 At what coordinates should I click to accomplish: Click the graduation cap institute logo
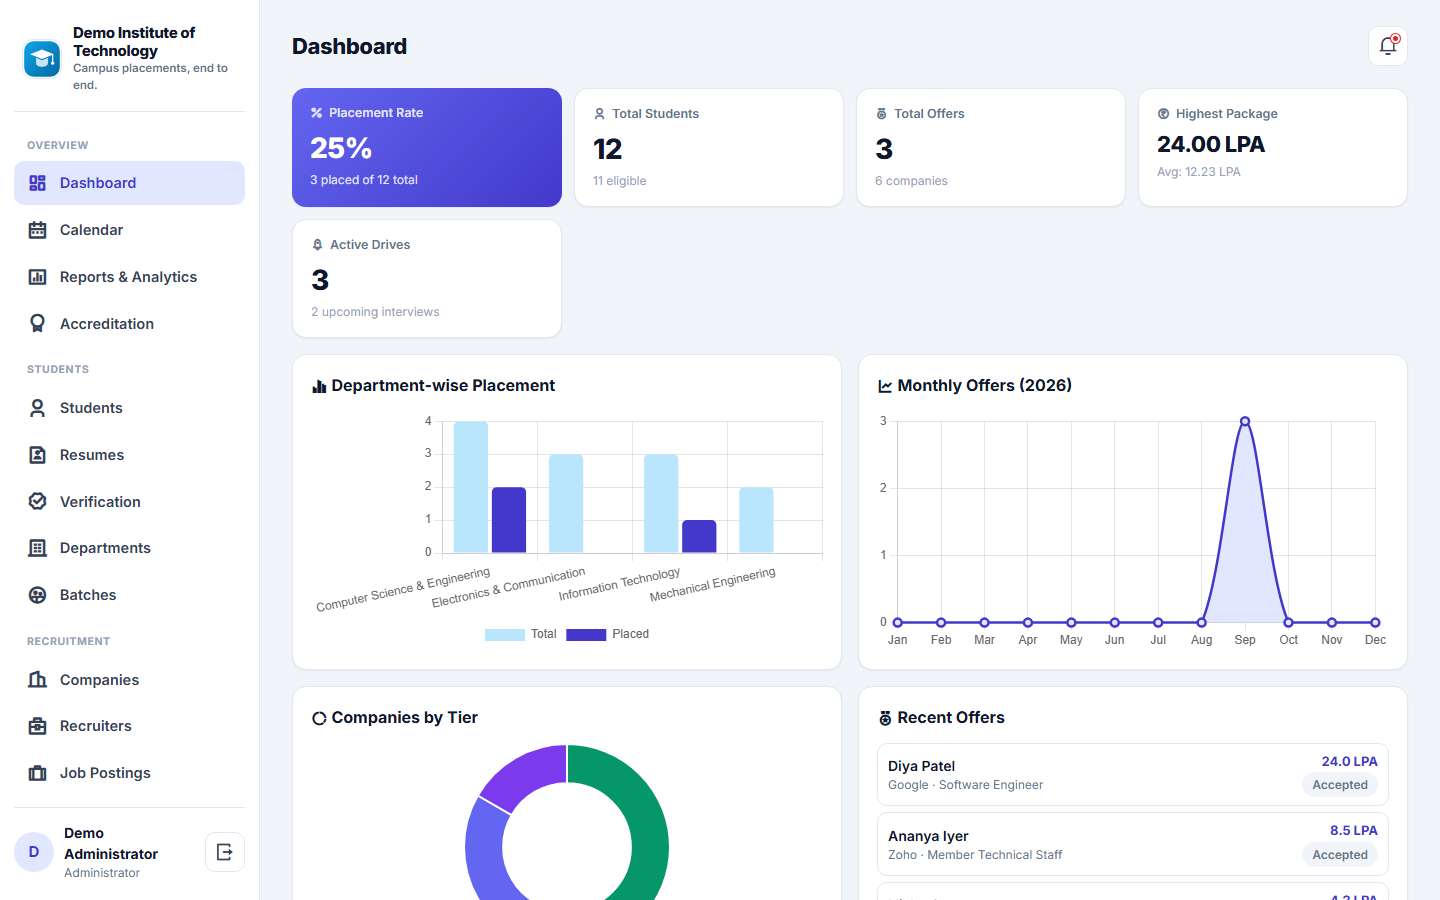(x=42, y=59)
